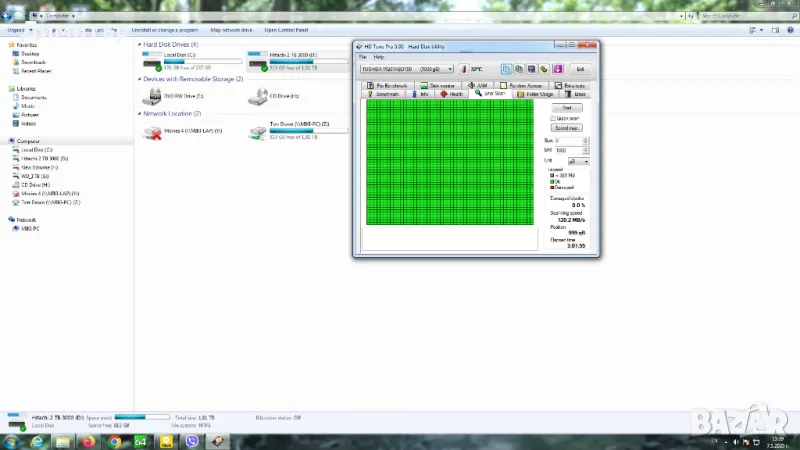Open the Help menu in HD Tune
The width and height of the screenshot is (800, 450).
click(x=379, y=57)
